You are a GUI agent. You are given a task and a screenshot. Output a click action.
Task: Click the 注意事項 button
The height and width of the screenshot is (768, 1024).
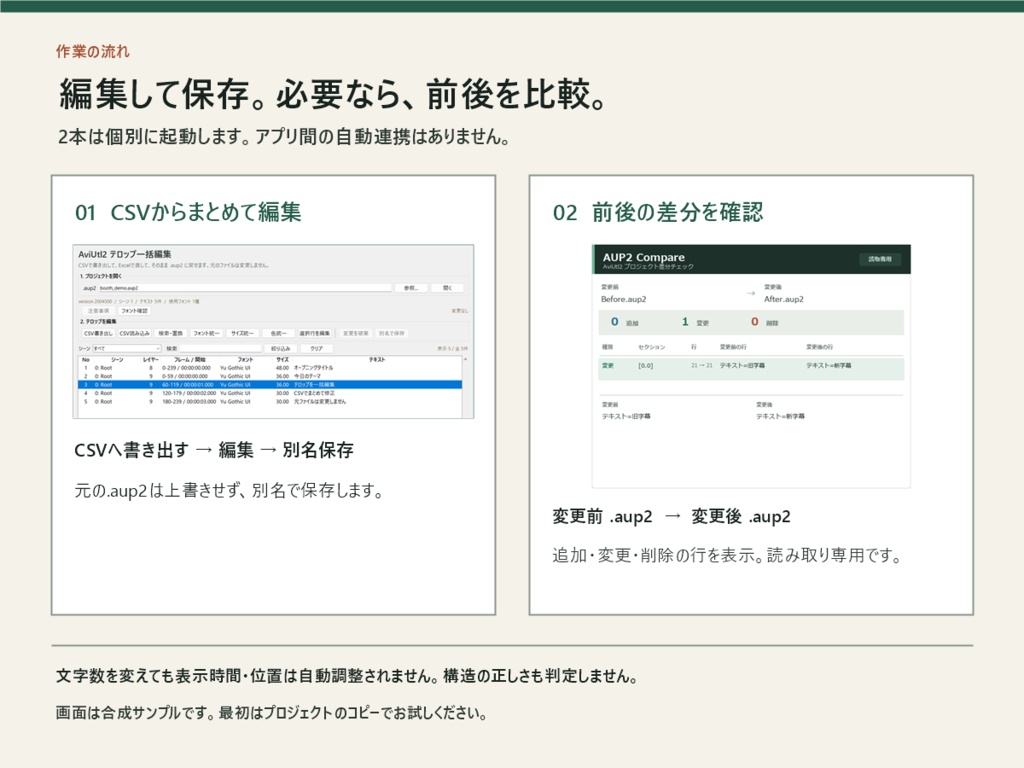[x=98, y=311]
